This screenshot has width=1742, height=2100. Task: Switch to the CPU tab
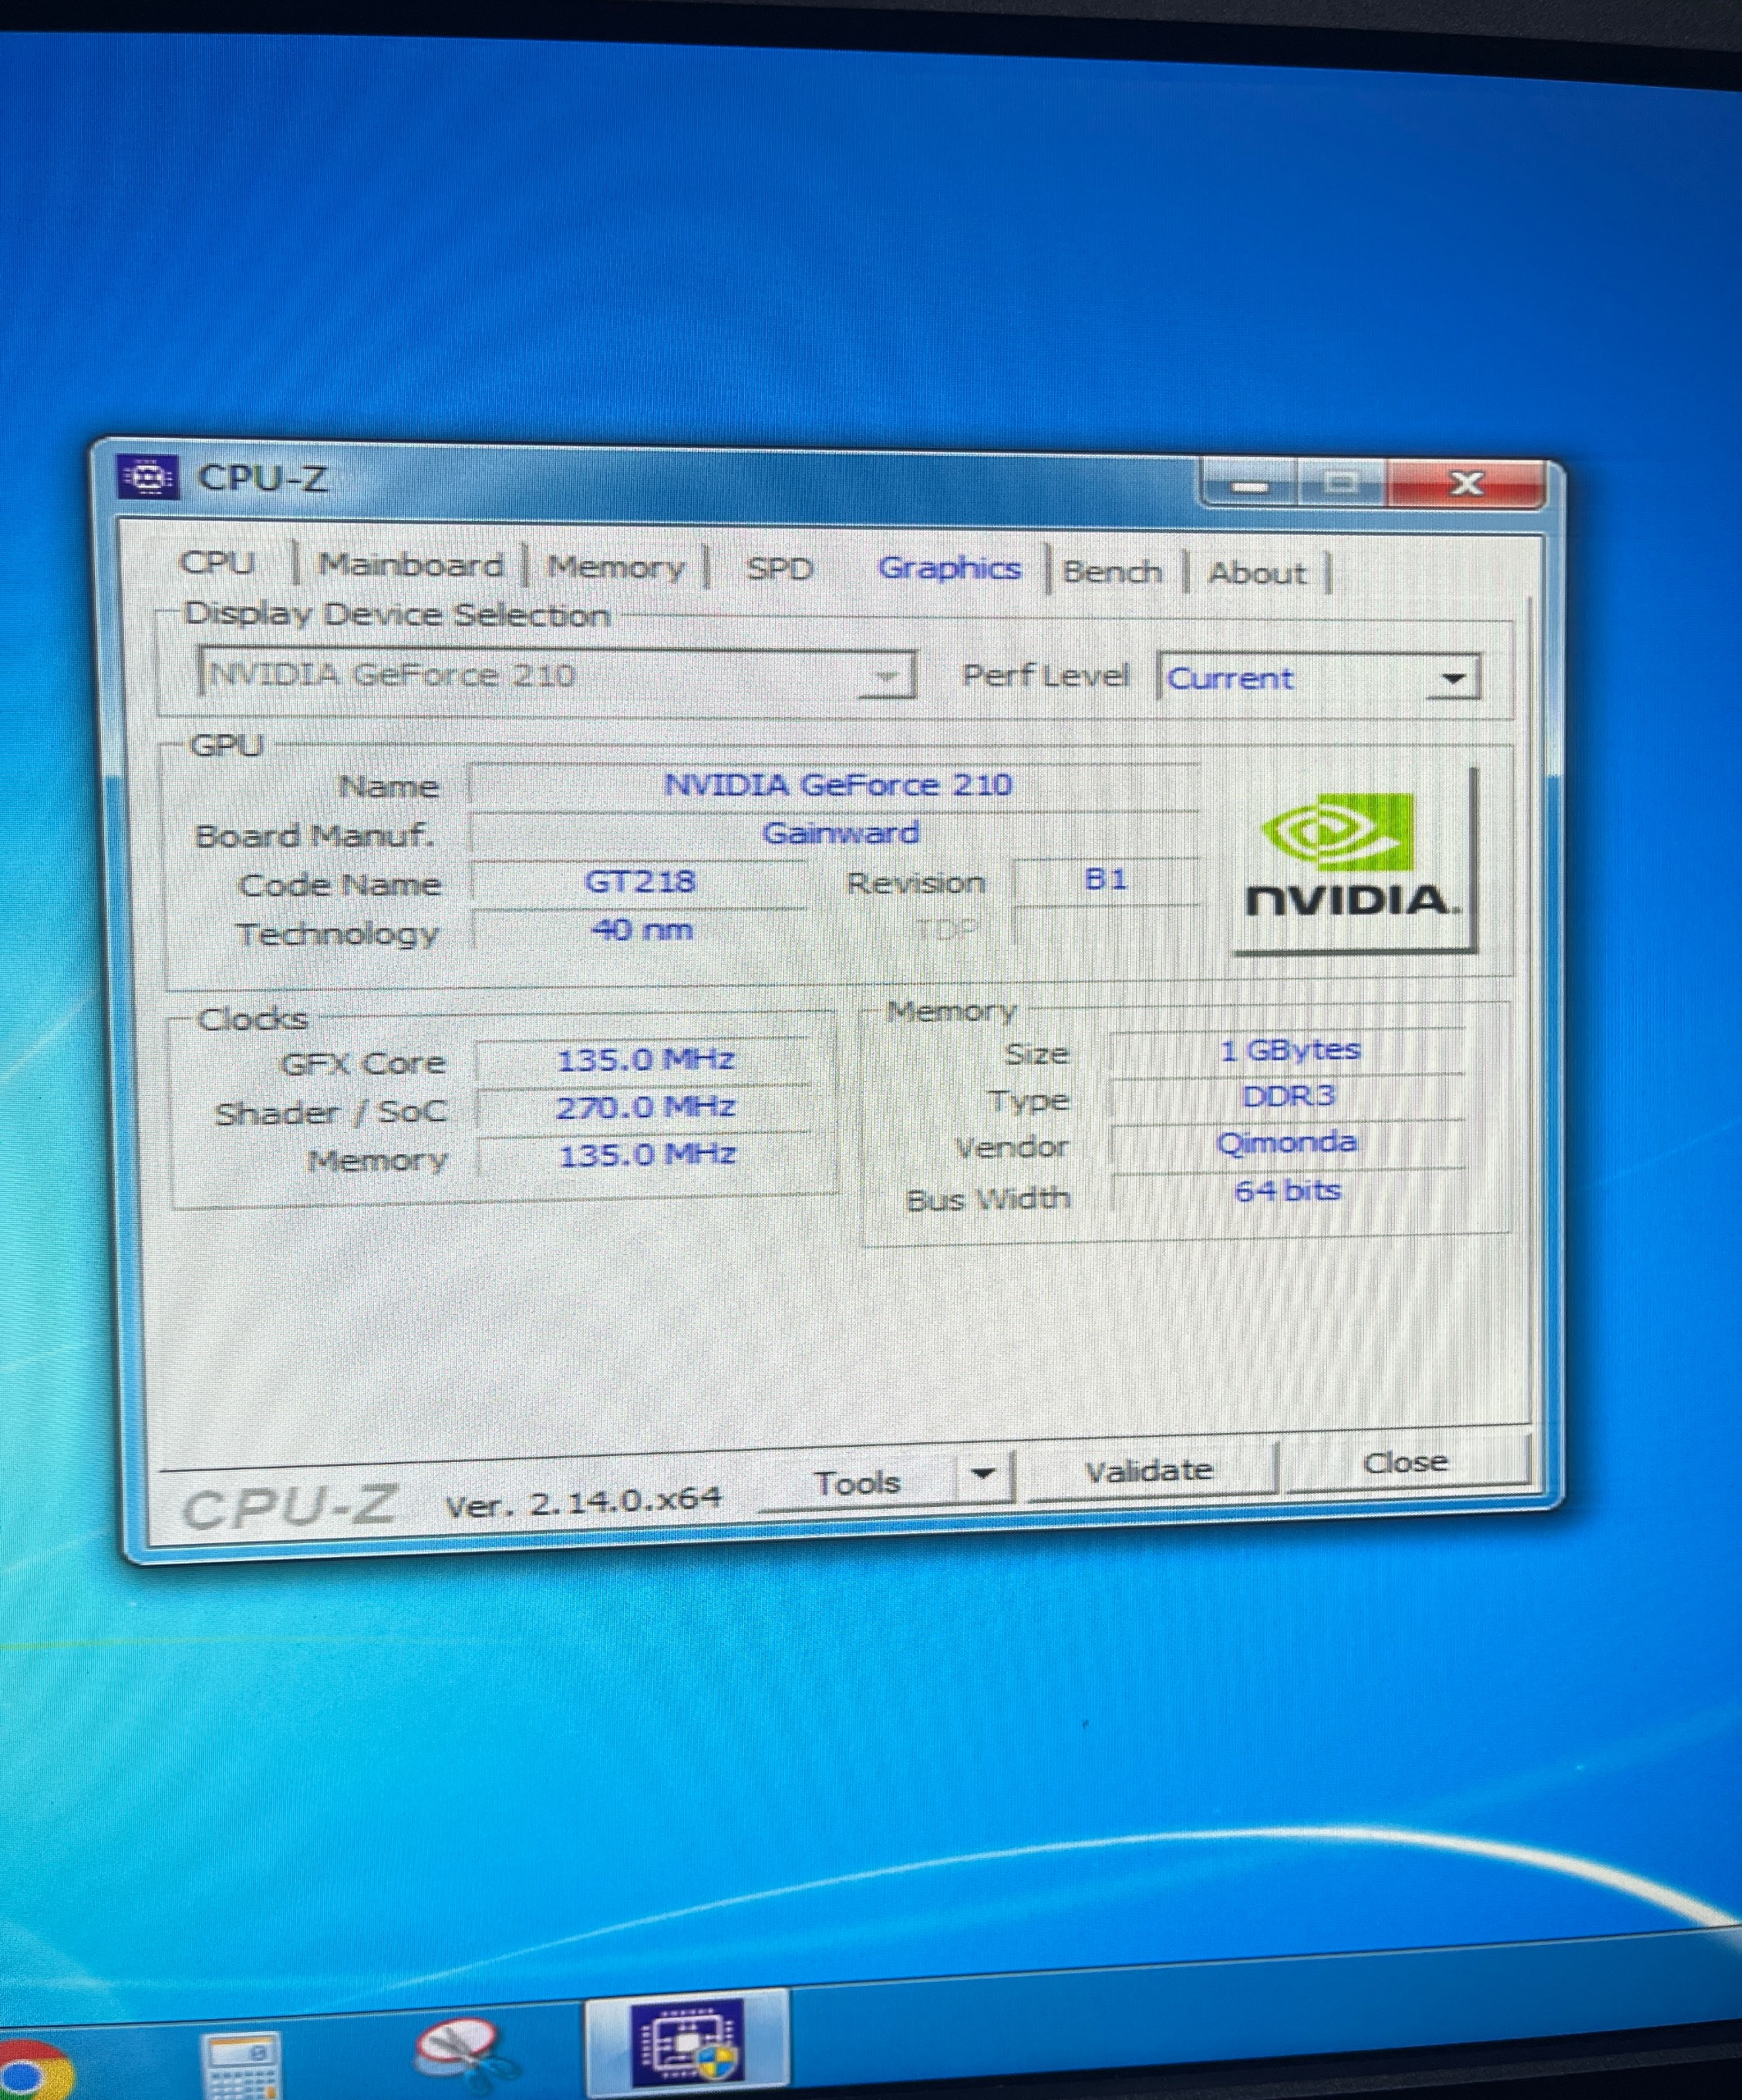(x=217, y=562)
